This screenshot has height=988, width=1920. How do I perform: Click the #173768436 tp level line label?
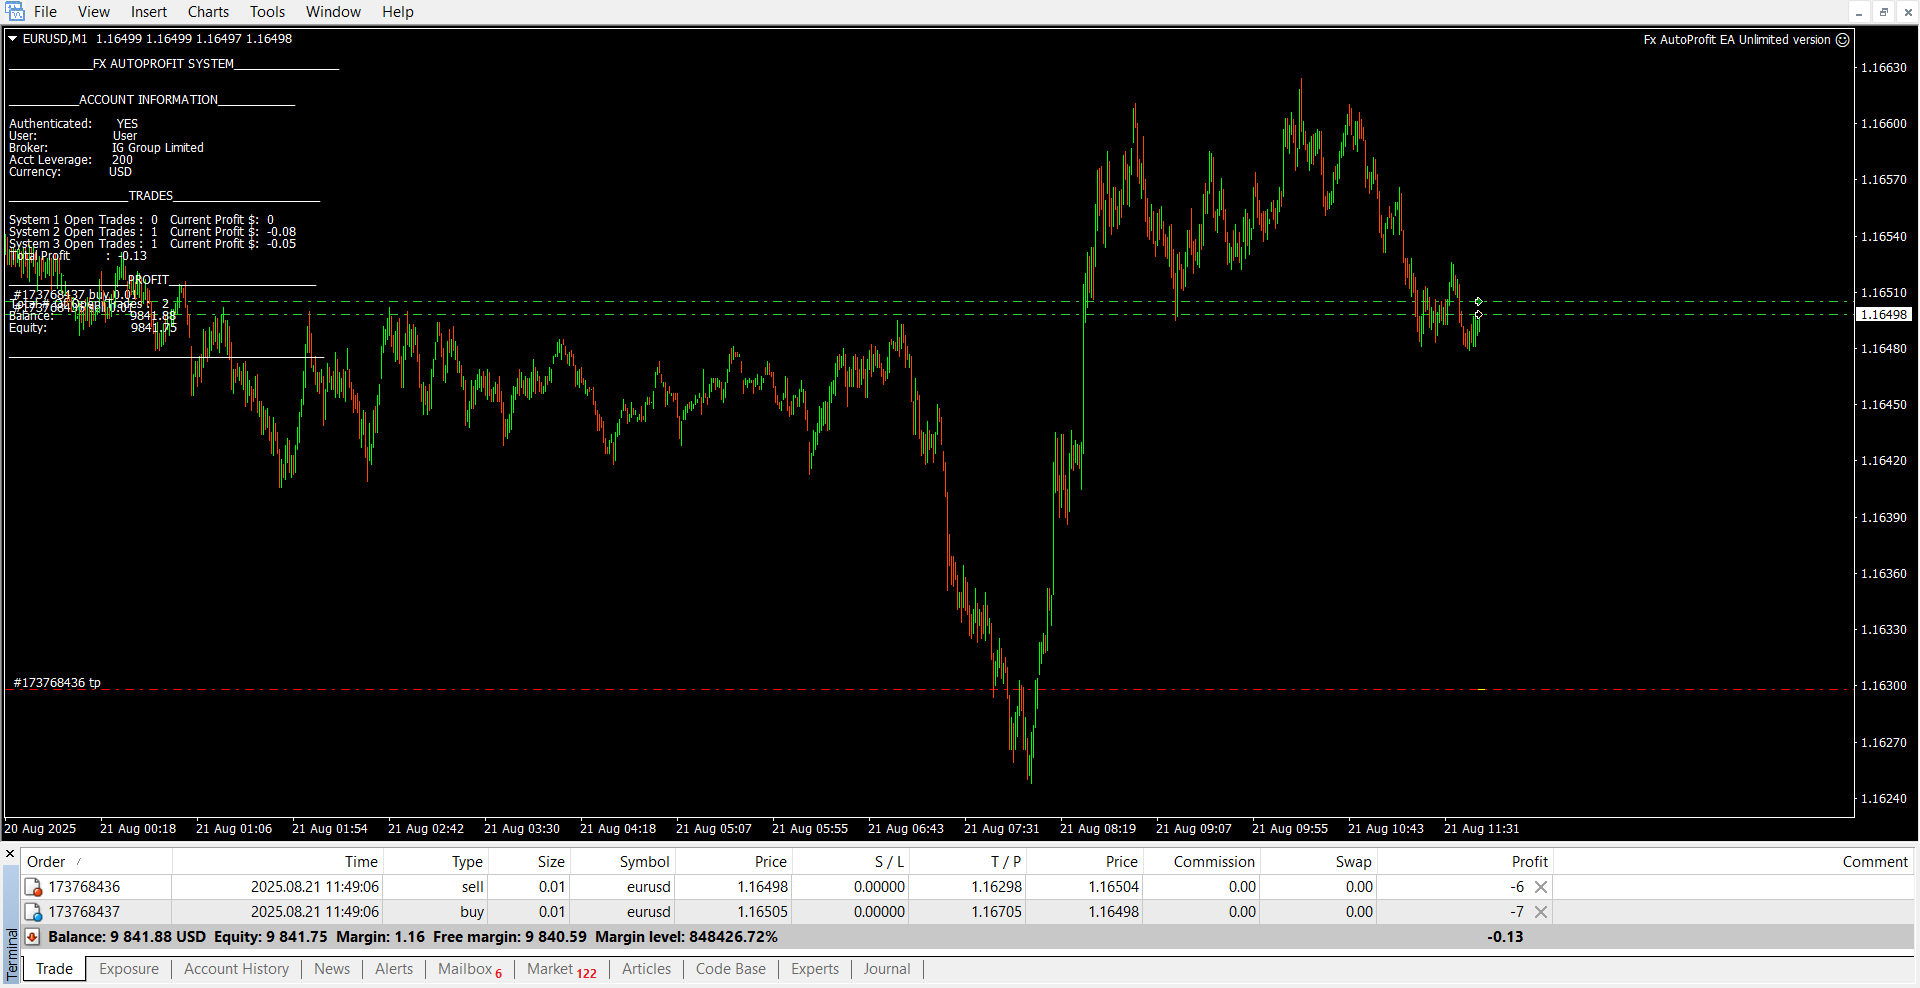57,683
